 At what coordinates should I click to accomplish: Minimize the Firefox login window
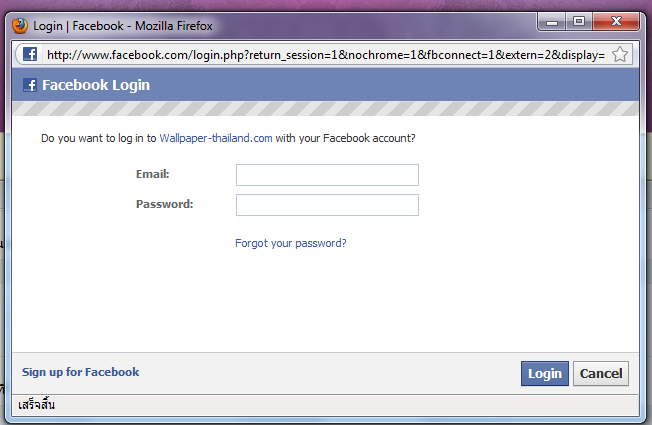coord(551,20)
